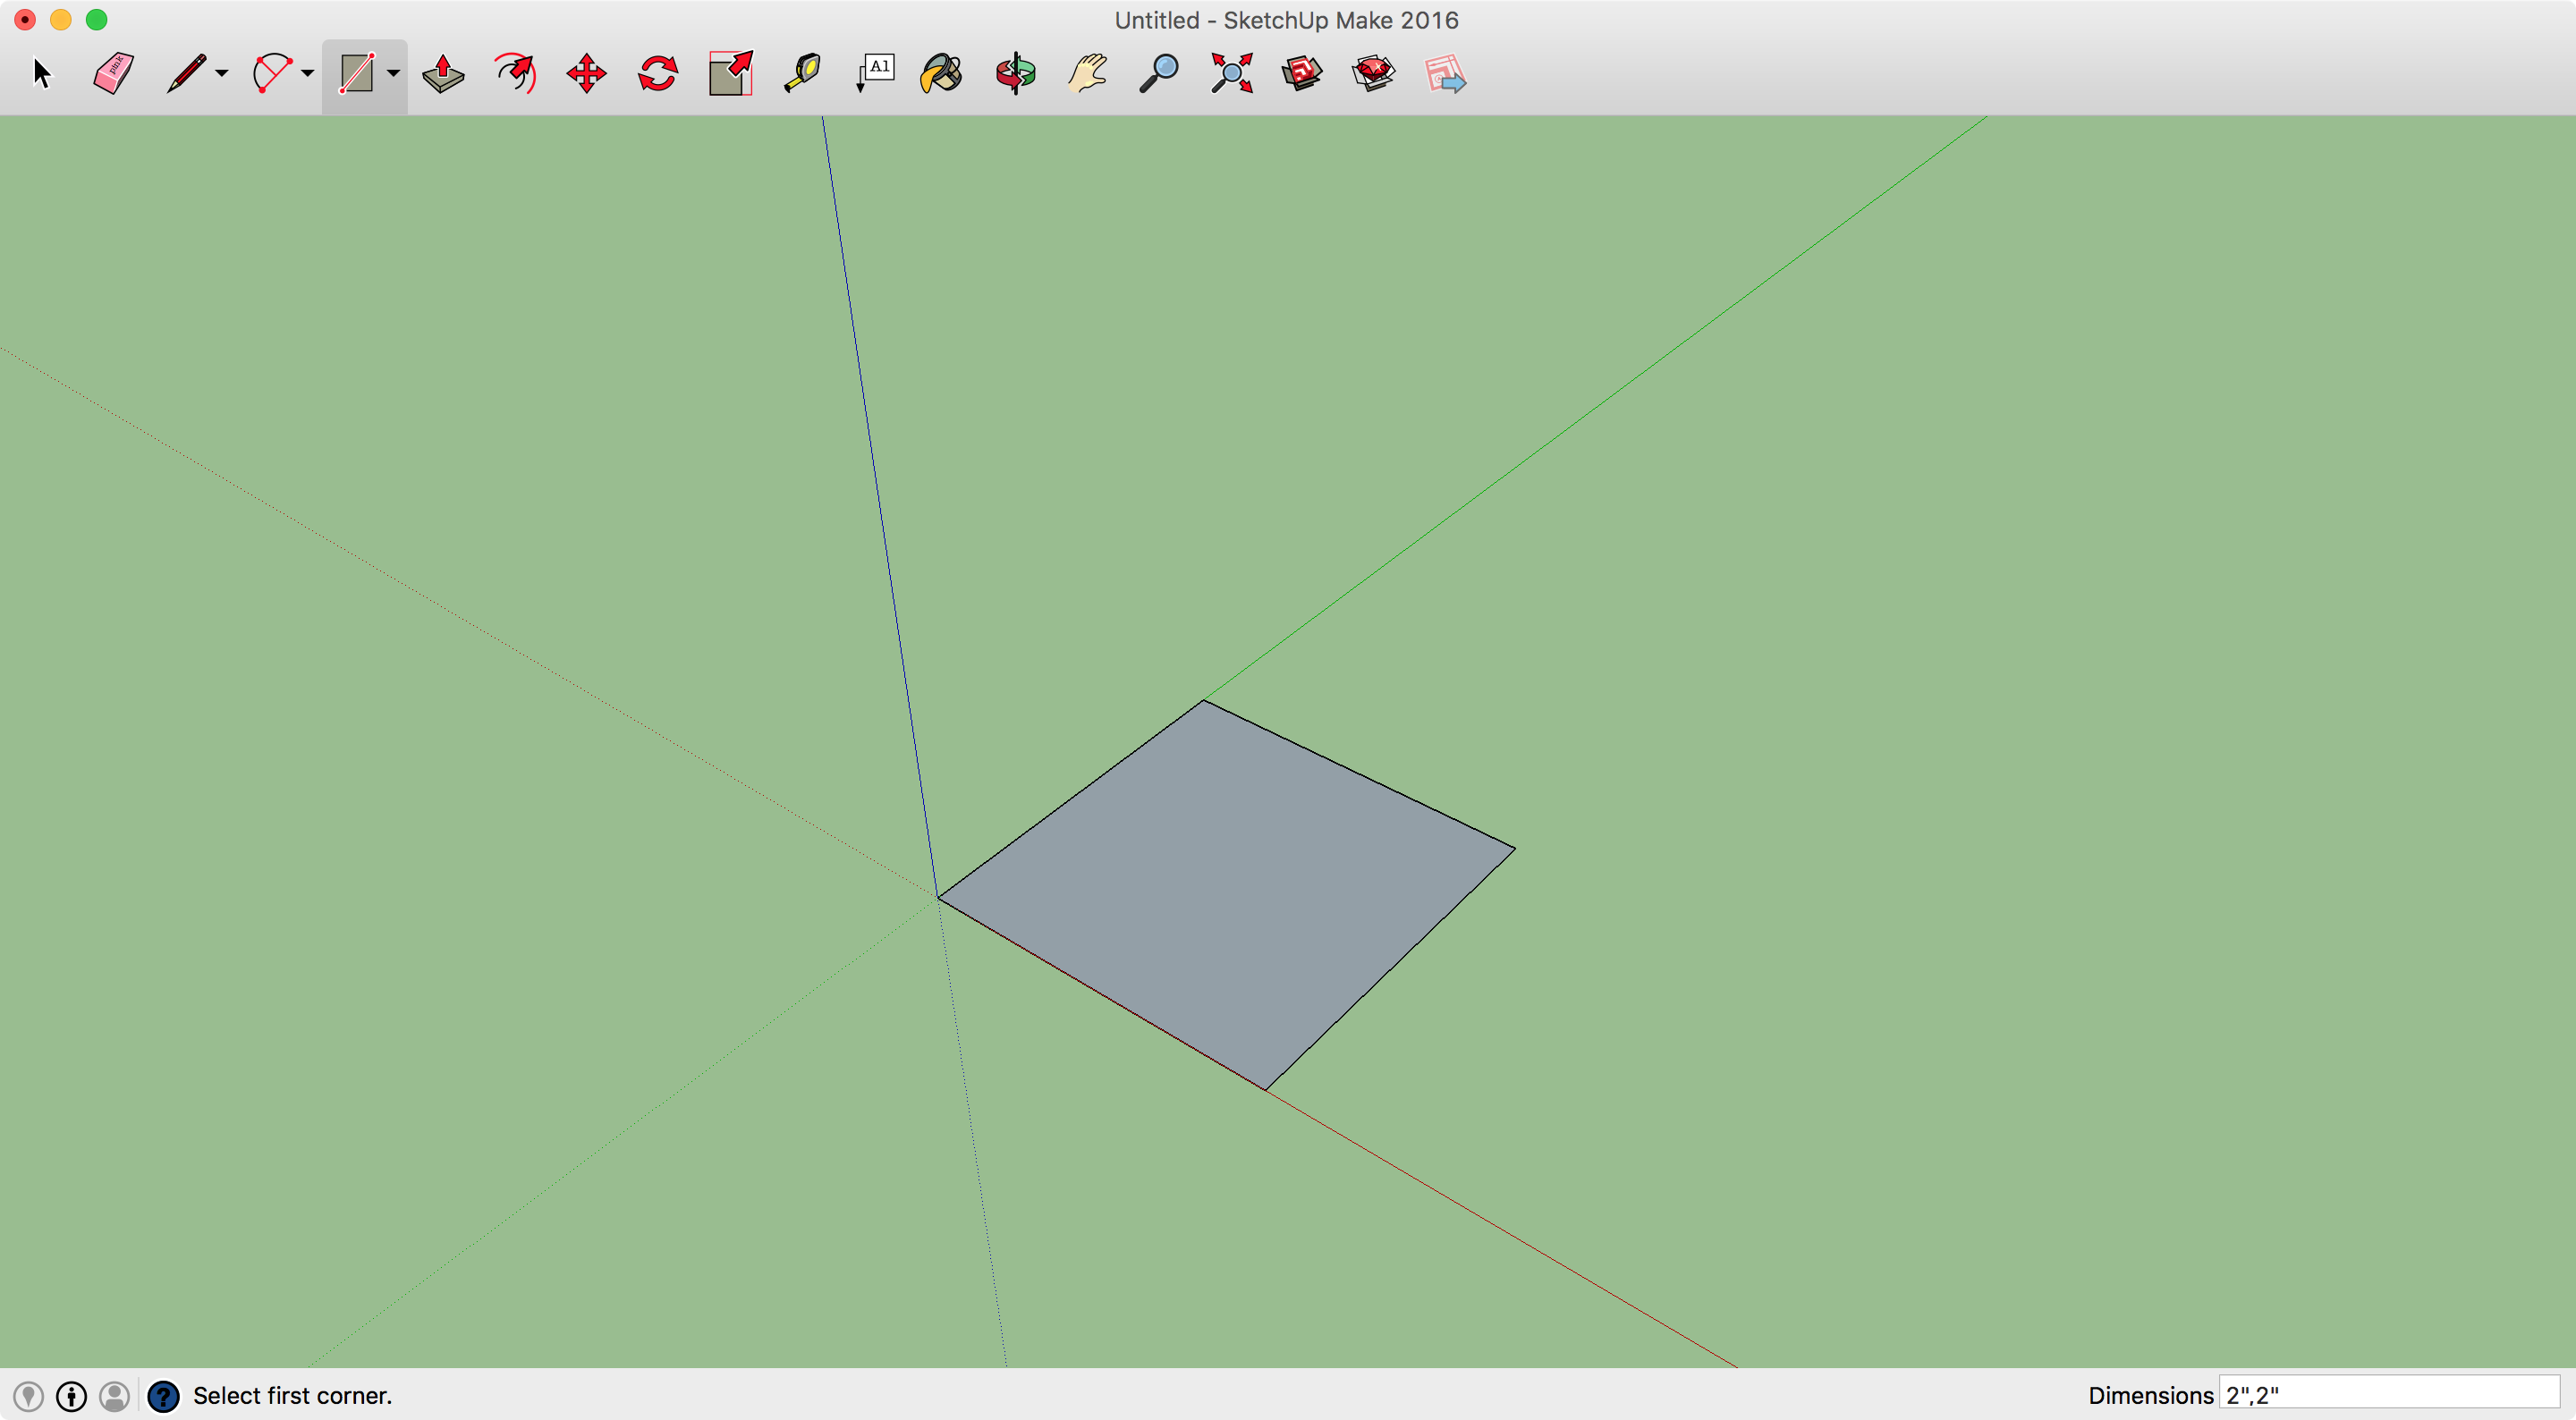This screenshot has height=1420, width=2576.
Task: Activate the Offset tool
Action: pos(515,74)
